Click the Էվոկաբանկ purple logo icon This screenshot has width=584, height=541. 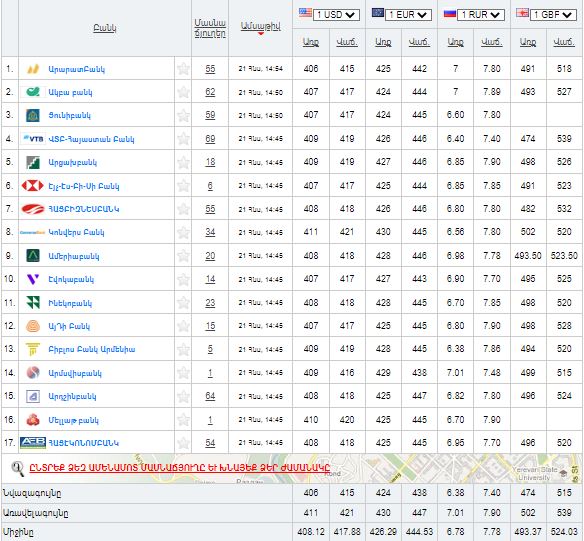click(x=33, y=279)
